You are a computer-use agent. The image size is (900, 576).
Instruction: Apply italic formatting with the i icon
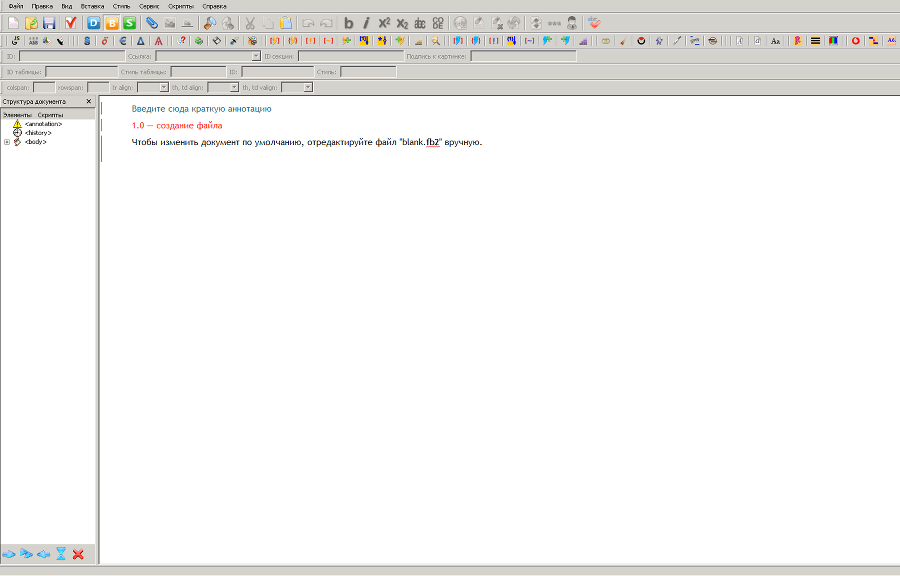(x=366, y=22)
